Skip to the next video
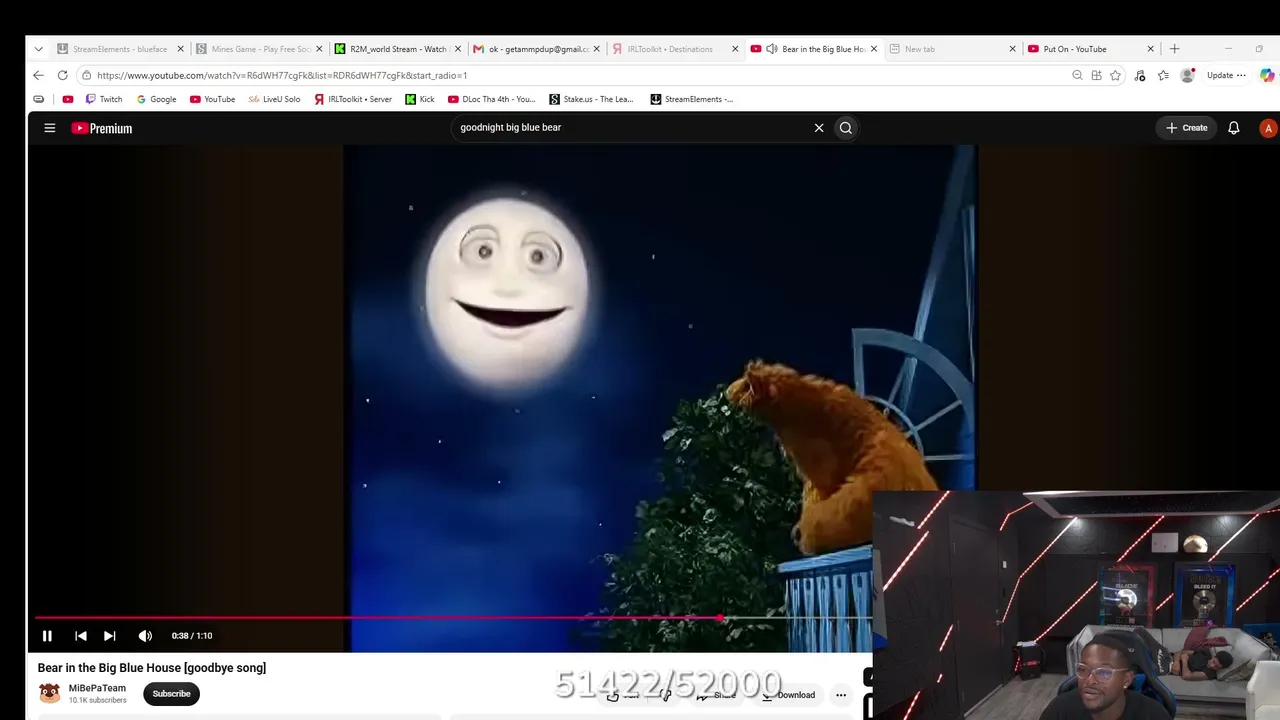 pyautogui.click(x=110, y=636)
